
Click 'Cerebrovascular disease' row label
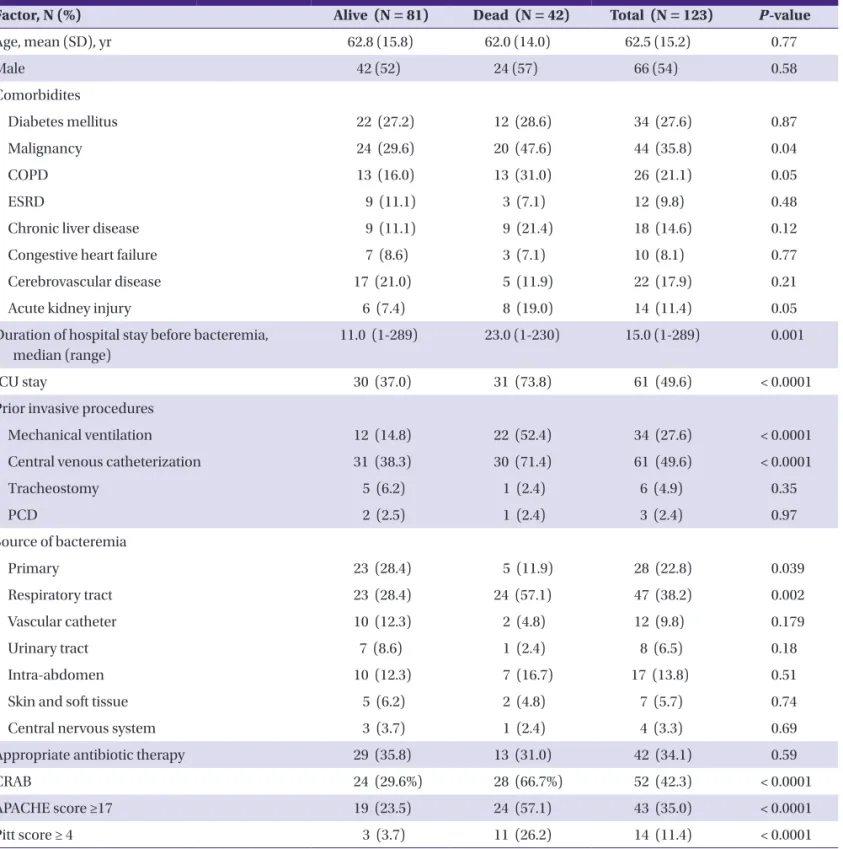click(x=84, y=282)
